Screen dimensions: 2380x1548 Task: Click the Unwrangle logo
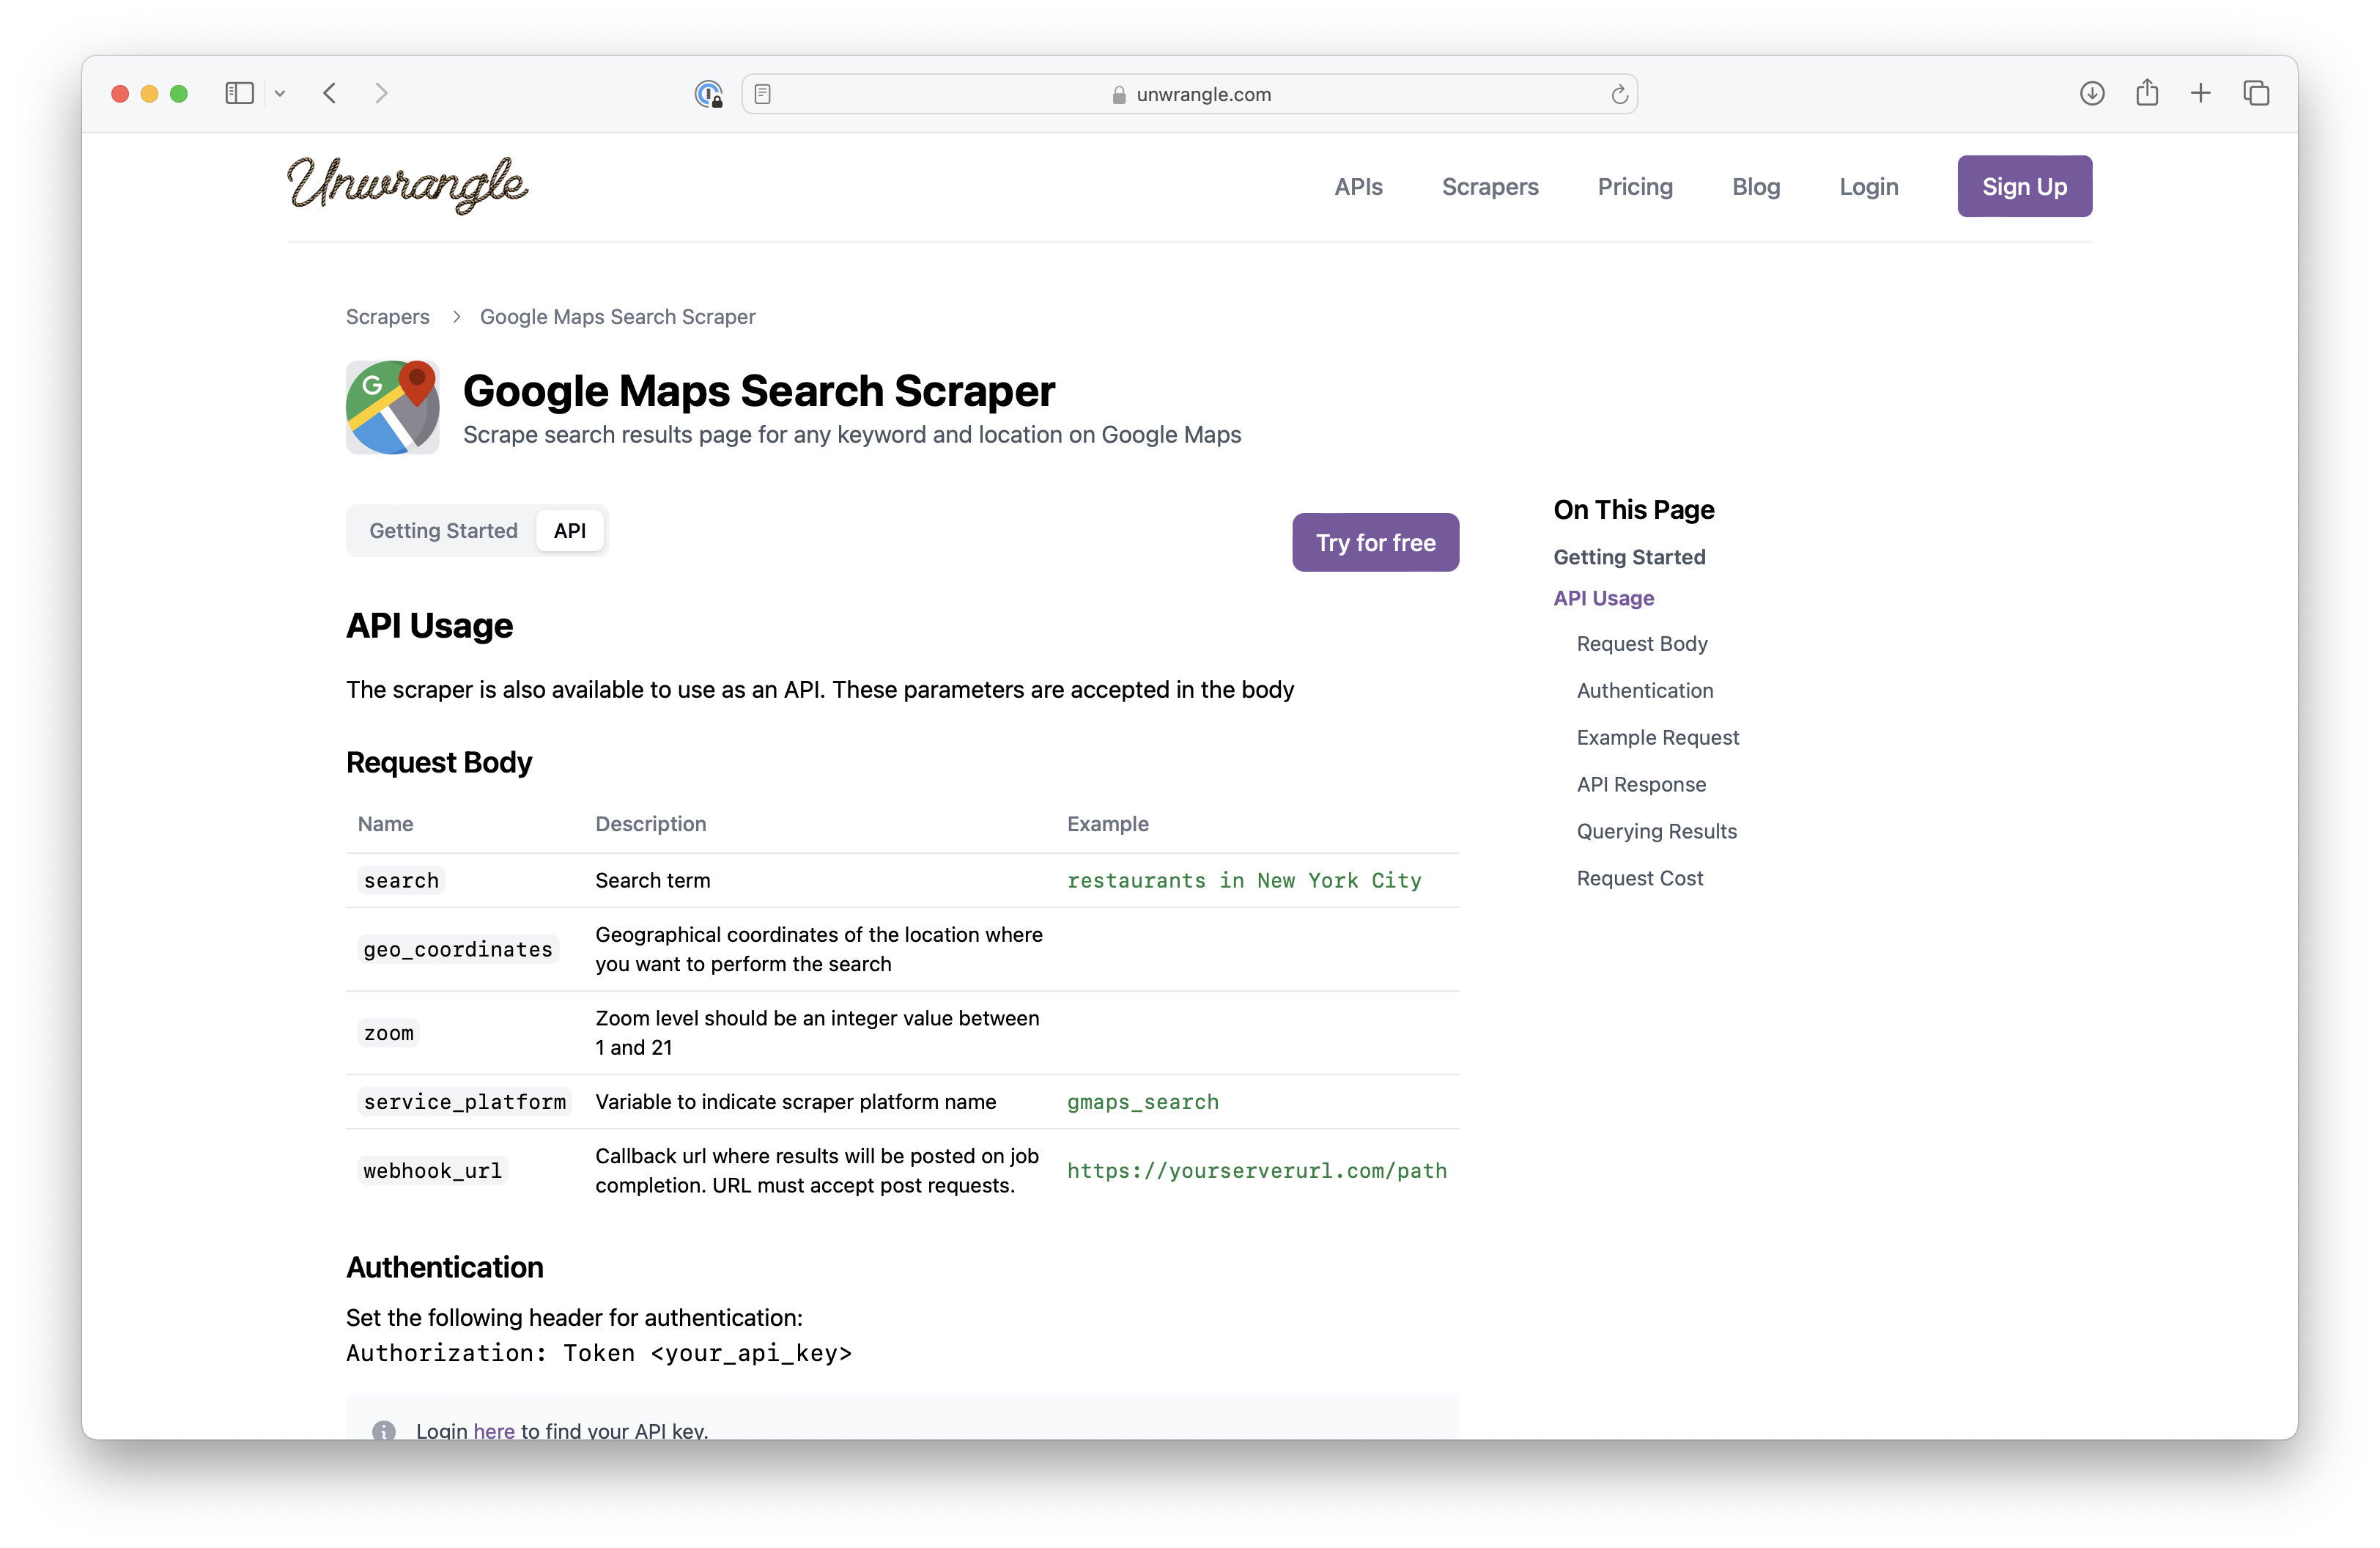(407, 185)
